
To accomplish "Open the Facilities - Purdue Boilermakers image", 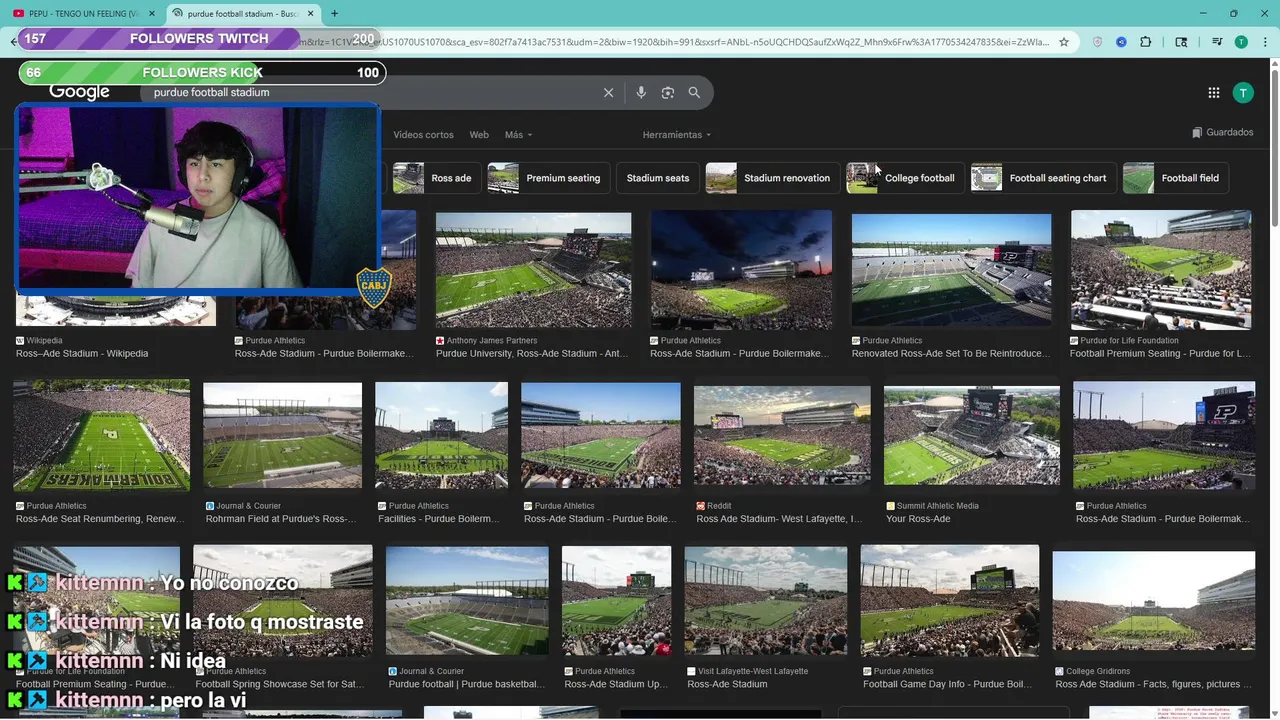I will pos(441,435).
